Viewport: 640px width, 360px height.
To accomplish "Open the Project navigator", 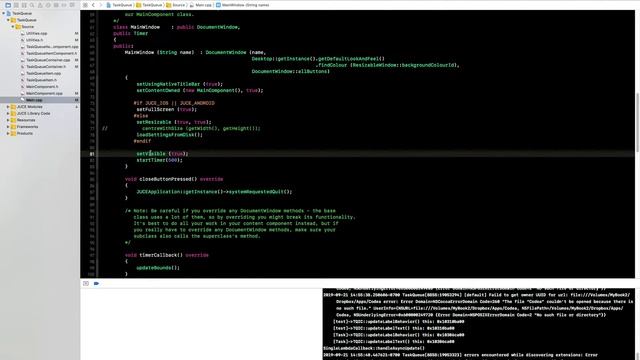I will 8,5.
